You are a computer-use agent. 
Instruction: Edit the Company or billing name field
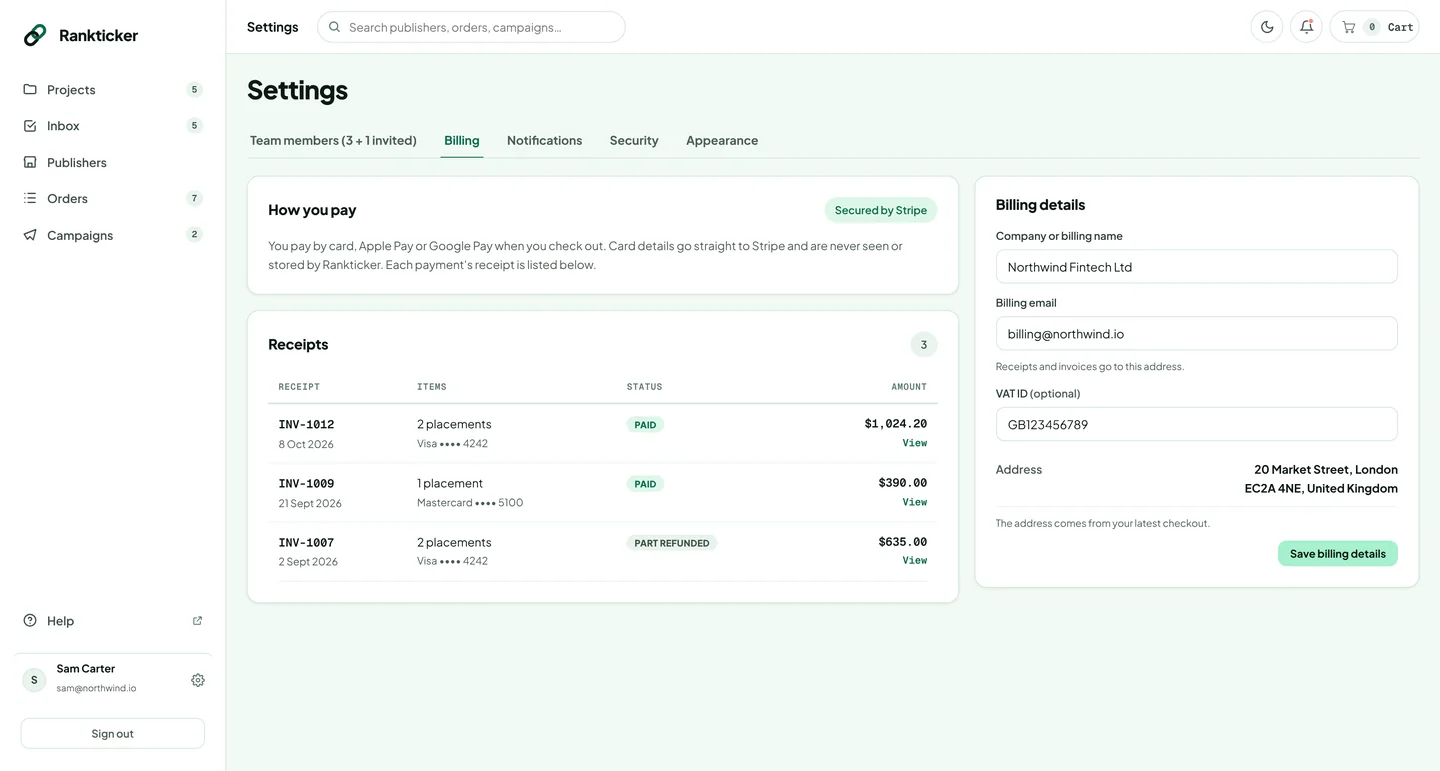(1196, 267)
